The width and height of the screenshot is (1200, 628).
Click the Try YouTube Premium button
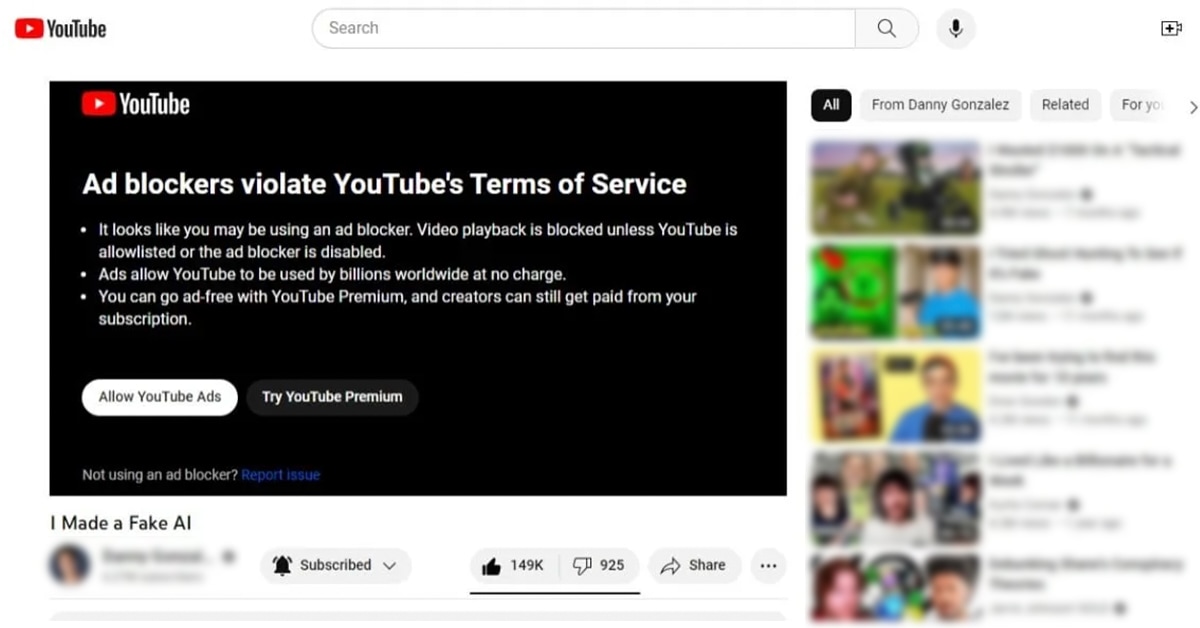click(x=332, y=397)
